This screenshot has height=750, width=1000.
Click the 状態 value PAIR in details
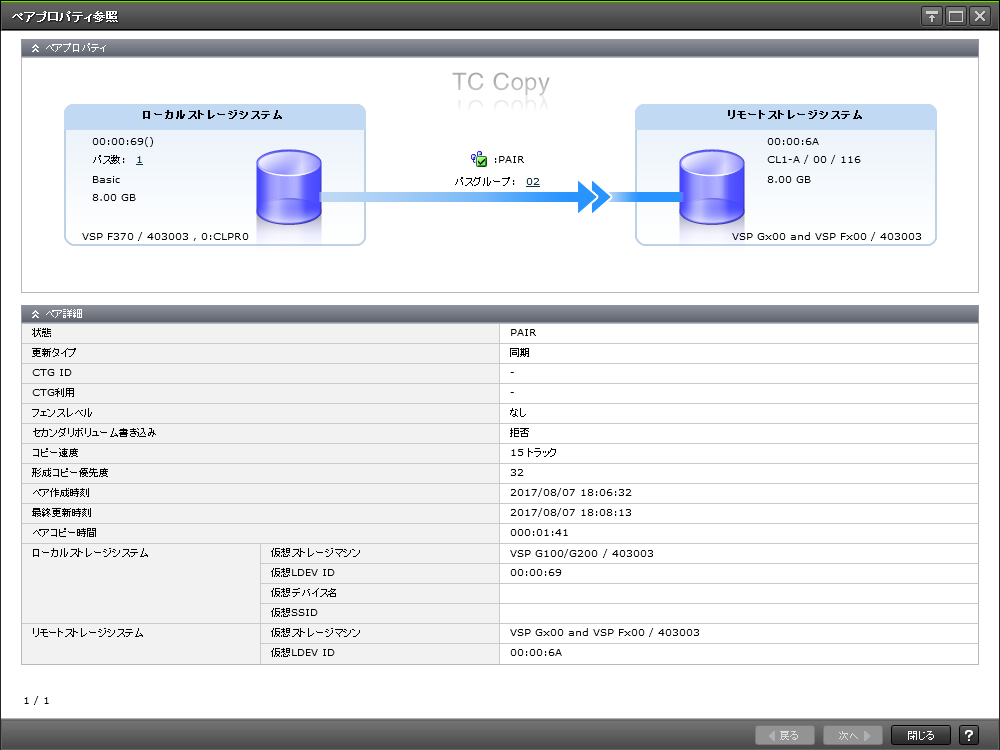pyautogui.click(x=523, y=332)
